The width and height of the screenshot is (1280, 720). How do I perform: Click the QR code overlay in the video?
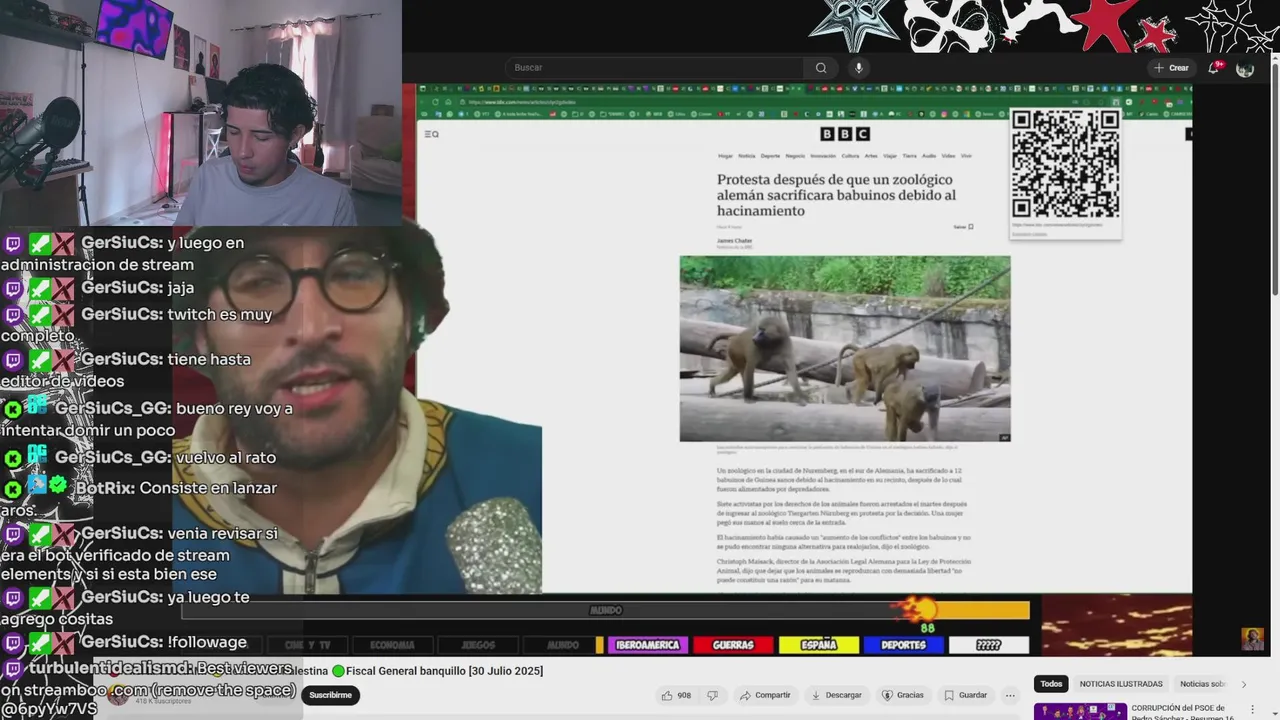1065,164
